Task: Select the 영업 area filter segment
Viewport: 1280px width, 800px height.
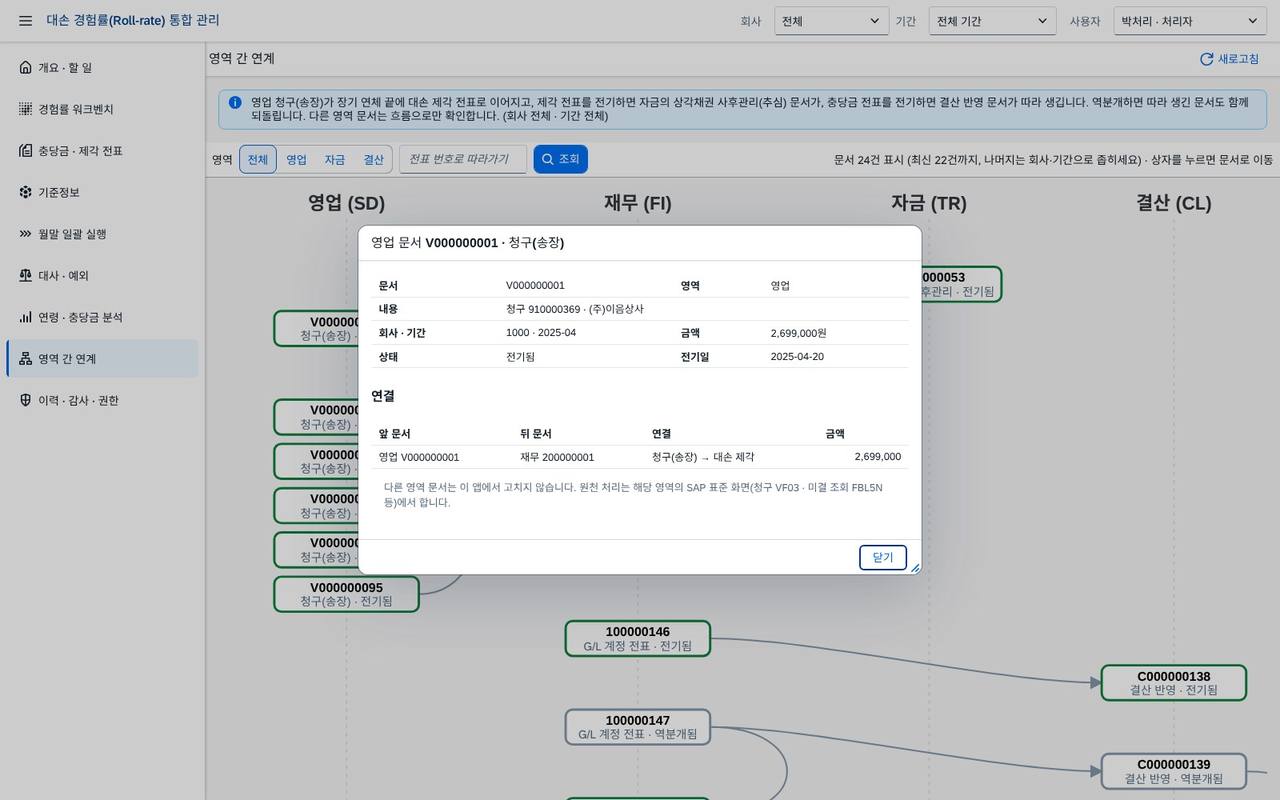Action: (x=297, y=159)
